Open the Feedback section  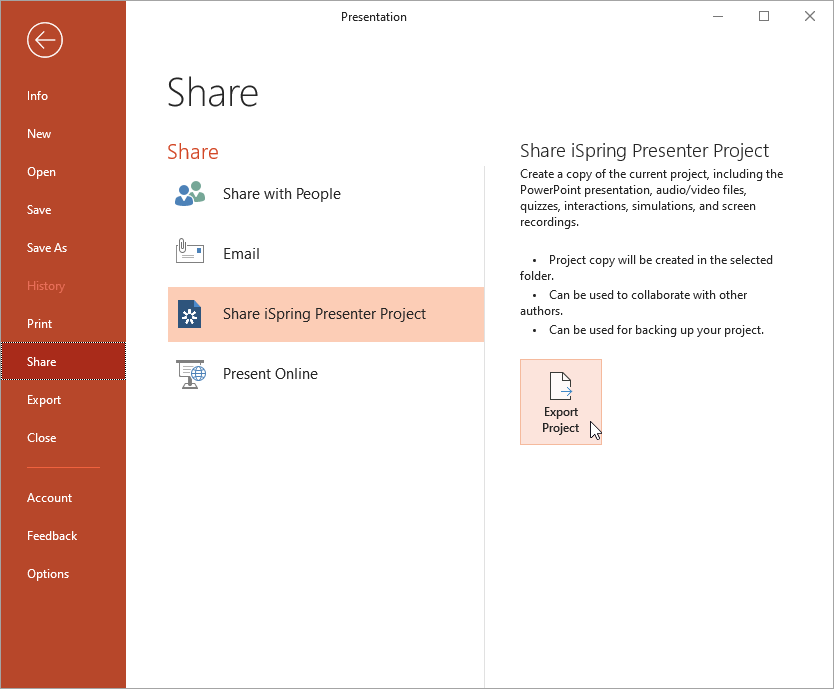[52, 536]
